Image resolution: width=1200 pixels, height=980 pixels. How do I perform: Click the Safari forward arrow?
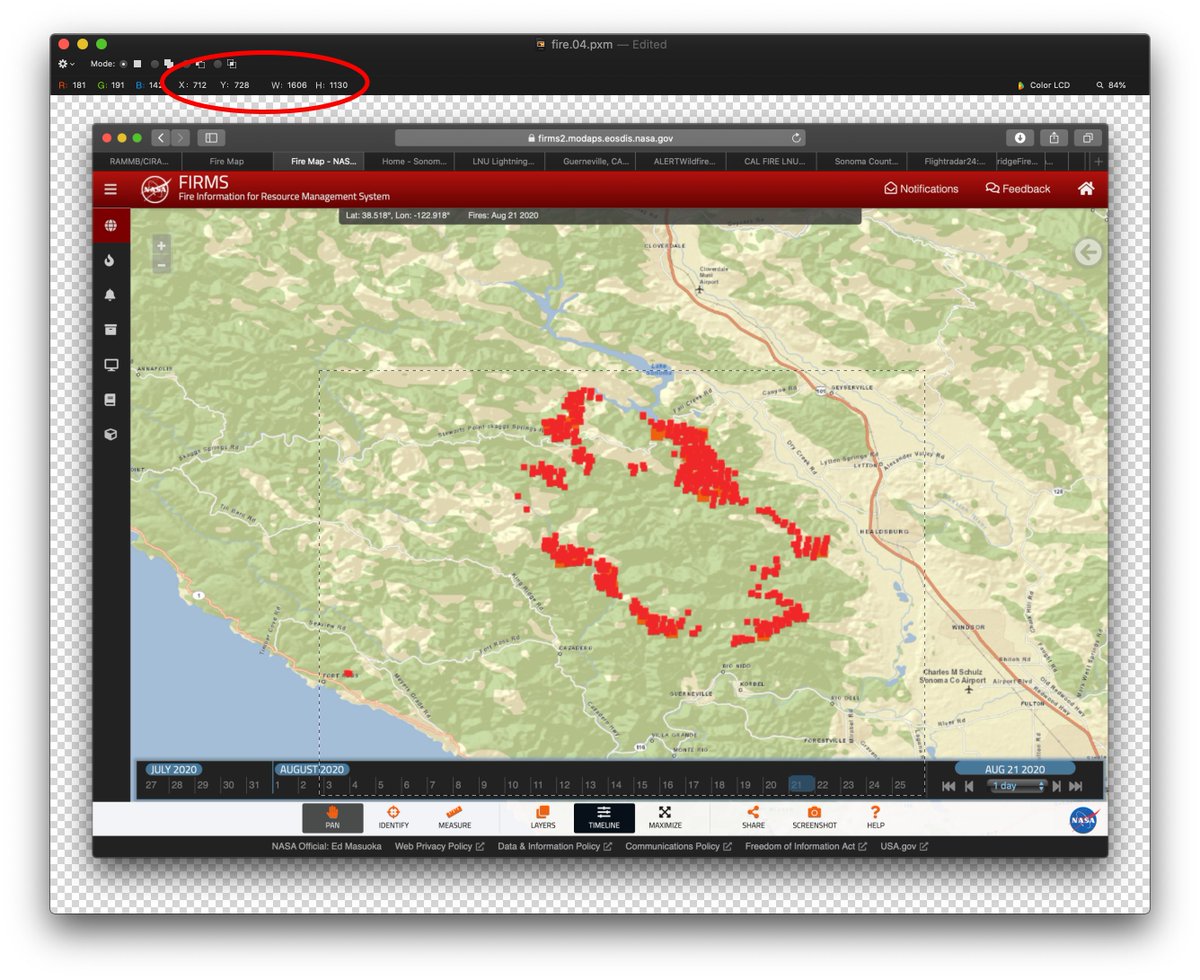(x=180, y=138)
